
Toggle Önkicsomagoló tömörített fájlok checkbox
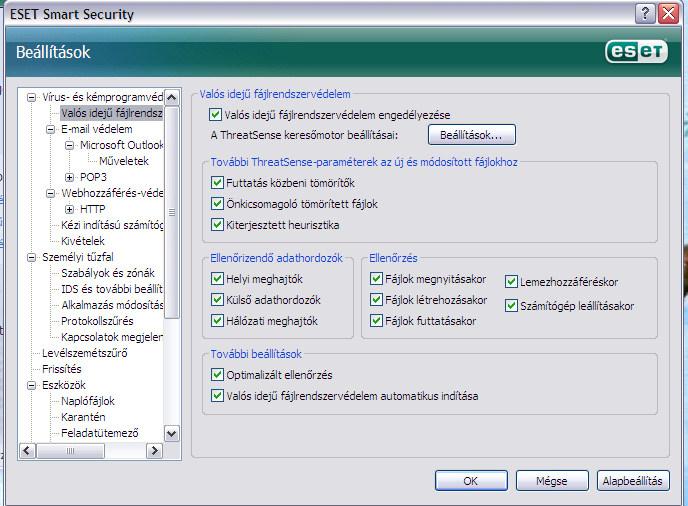click(x=217, y=204)
